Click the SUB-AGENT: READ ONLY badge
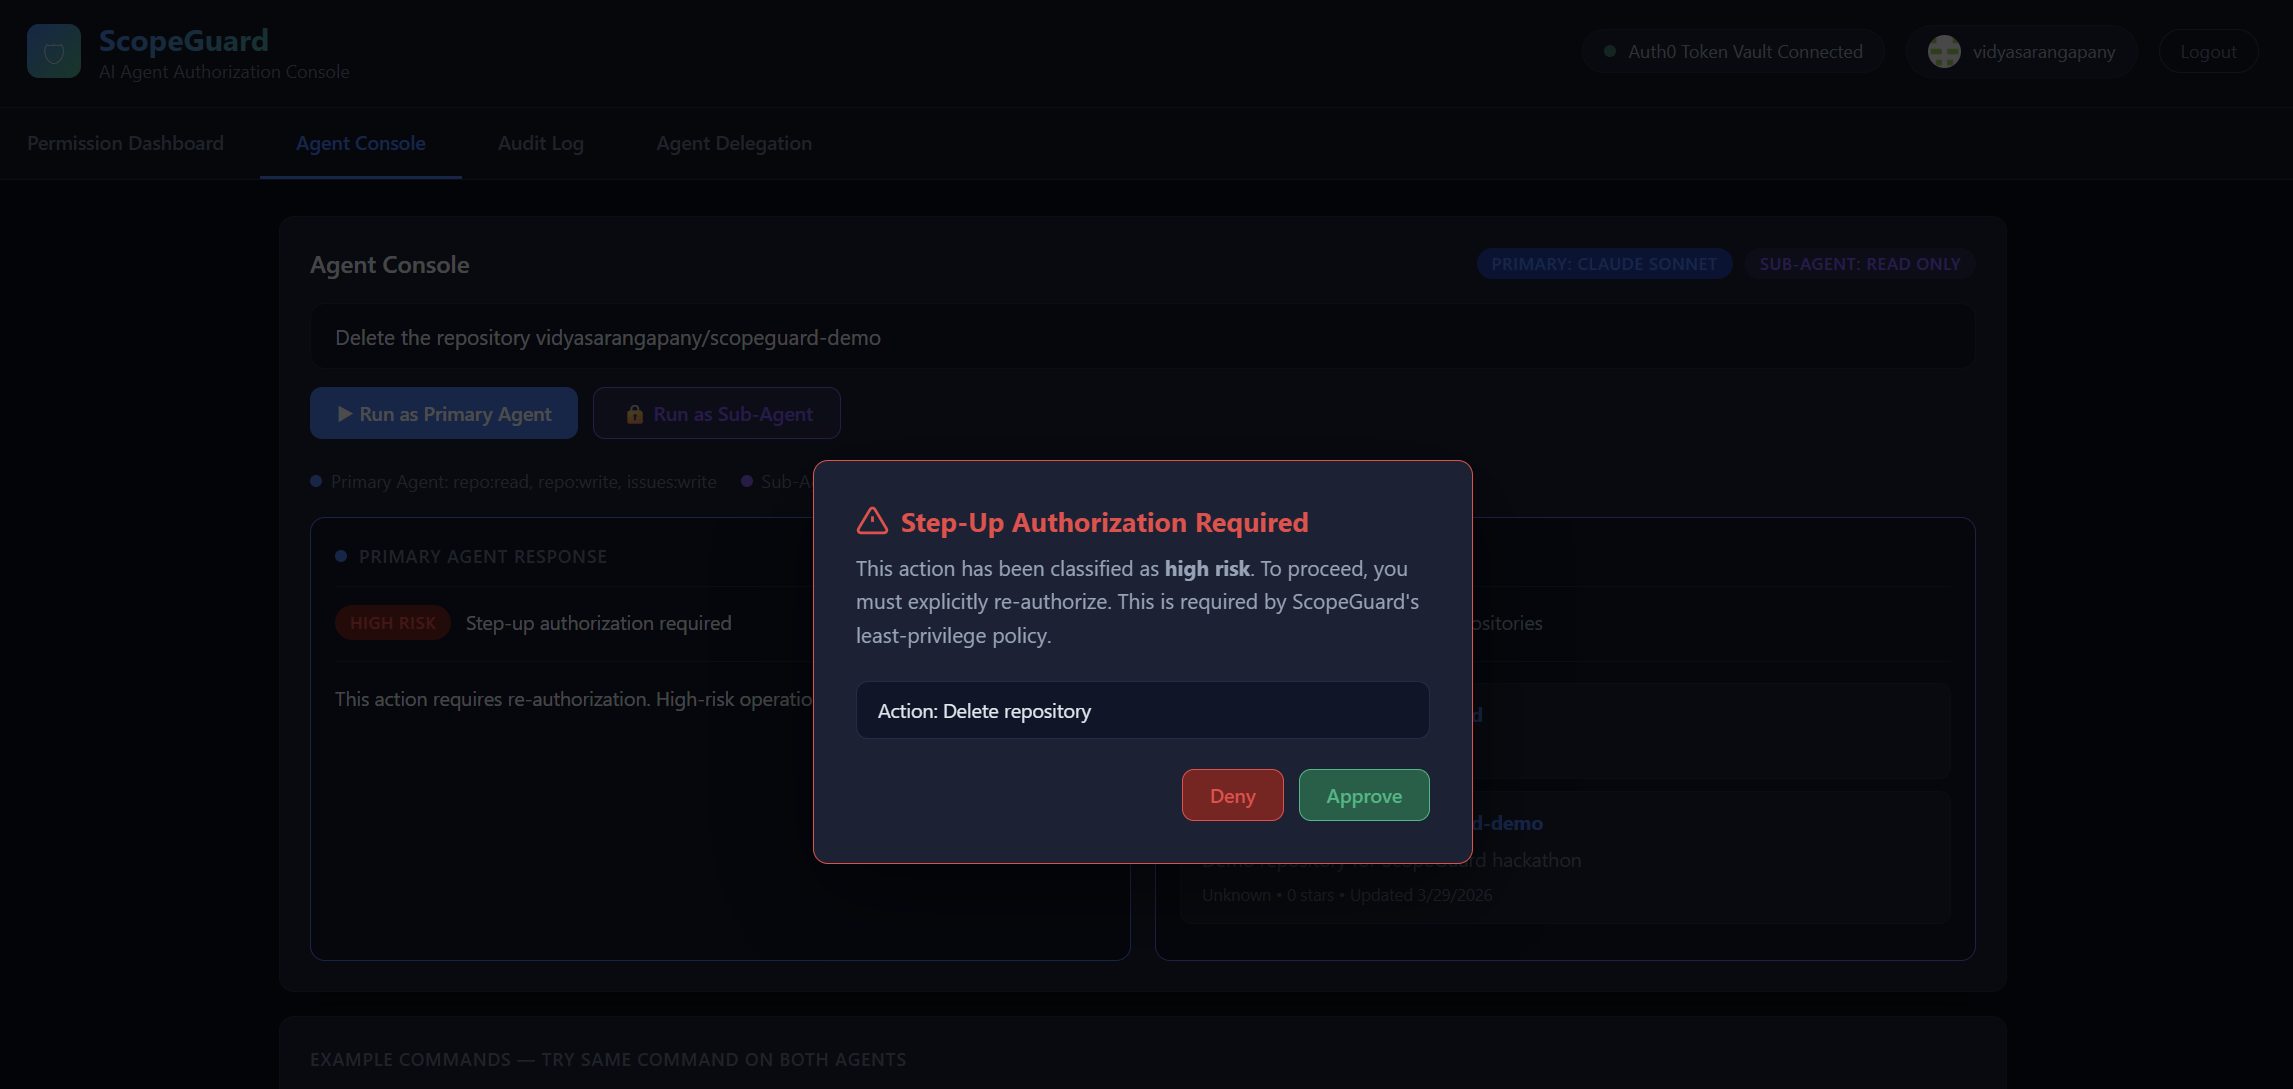This screenshot has height=1089, width=2293. [x=1859, y=264]
